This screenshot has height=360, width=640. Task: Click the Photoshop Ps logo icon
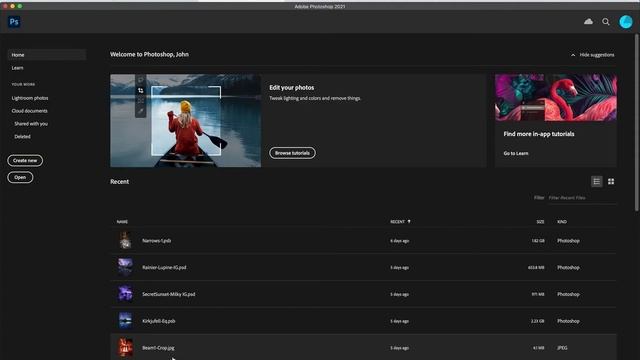14,22
